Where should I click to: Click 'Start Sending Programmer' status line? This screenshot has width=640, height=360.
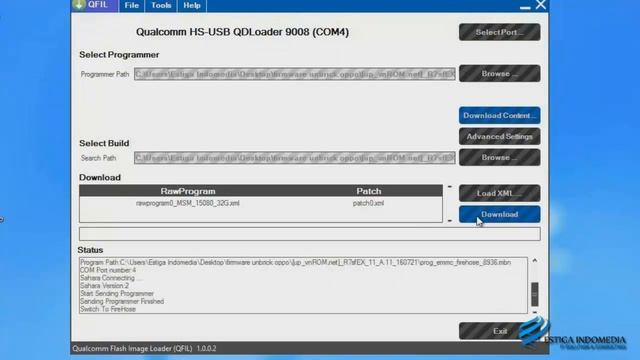click(117, 294)
